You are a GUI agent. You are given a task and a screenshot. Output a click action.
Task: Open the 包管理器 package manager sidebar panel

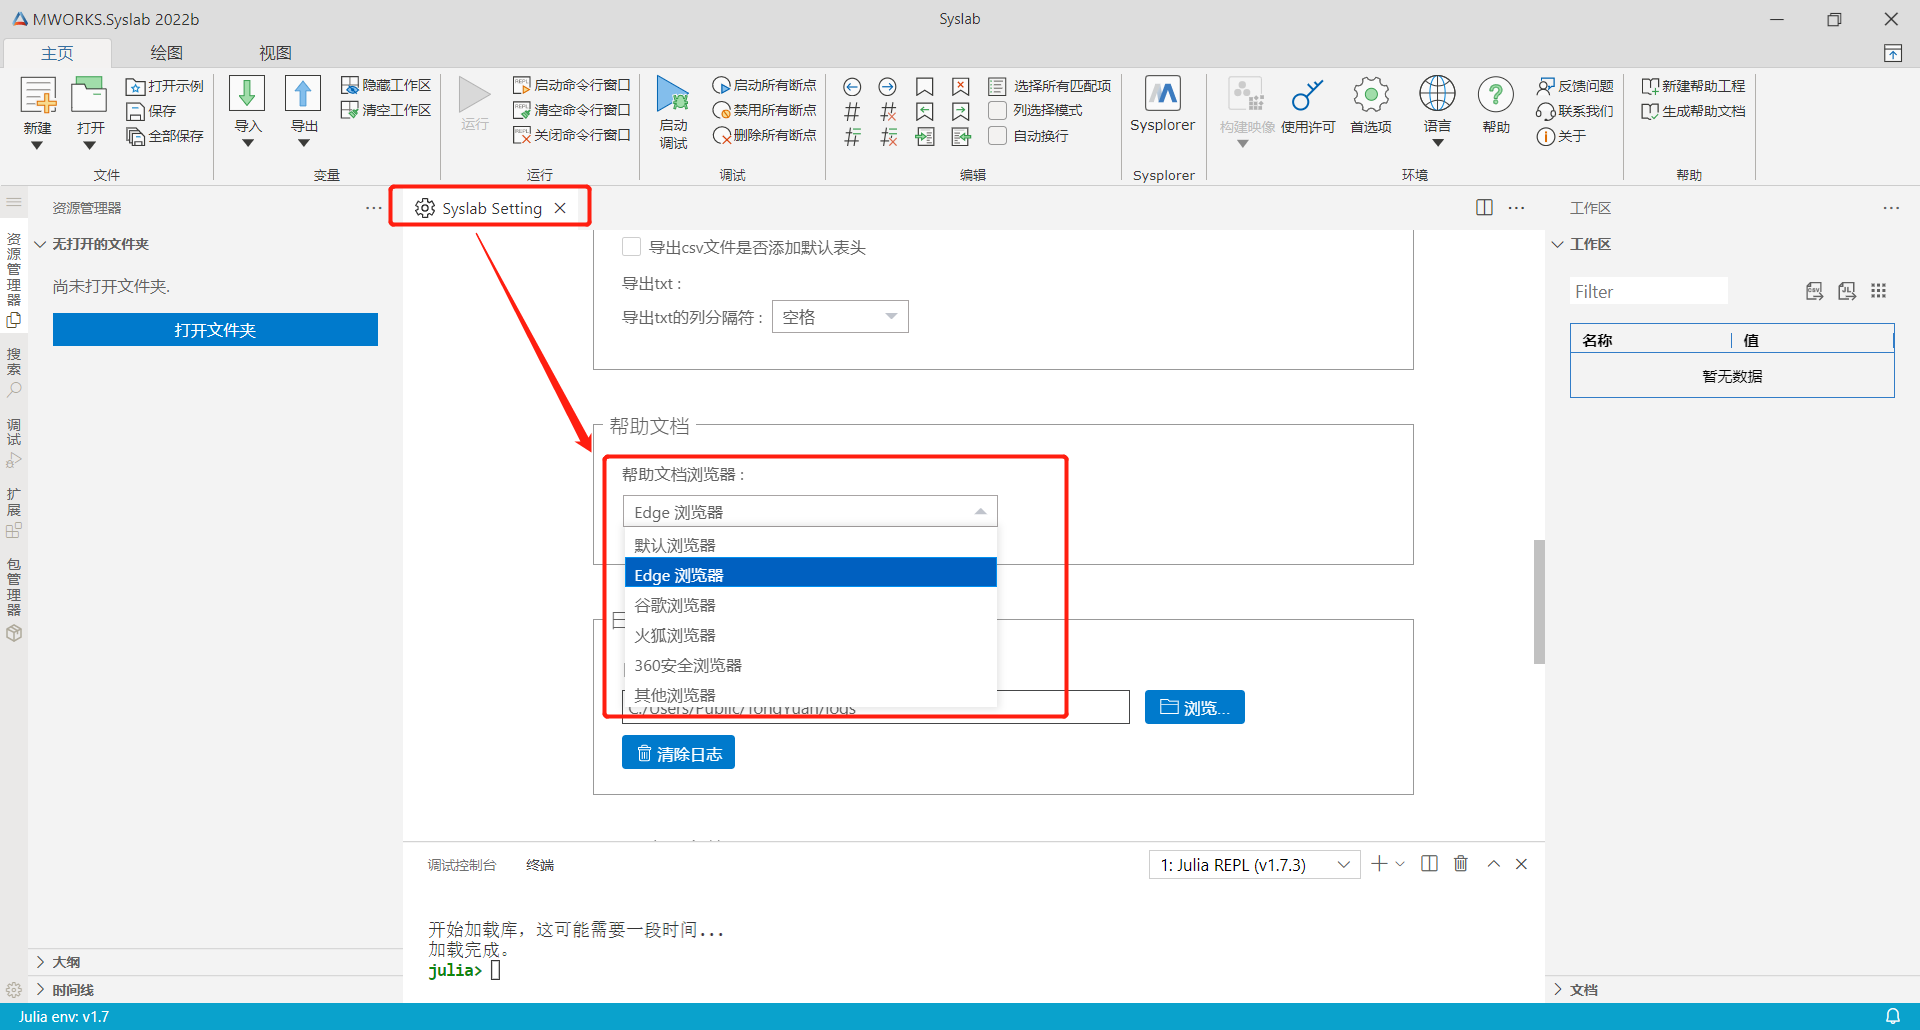click(14, 600)
